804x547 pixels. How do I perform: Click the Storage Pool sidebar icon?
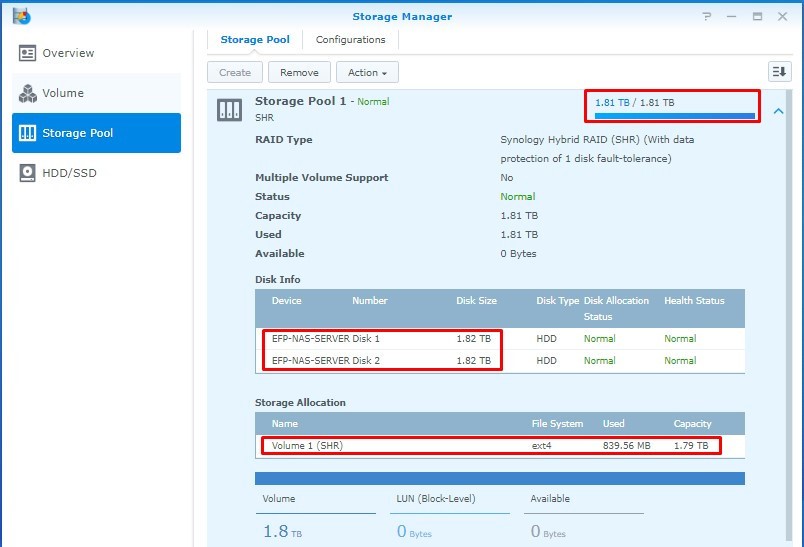(x=27, y=133)
